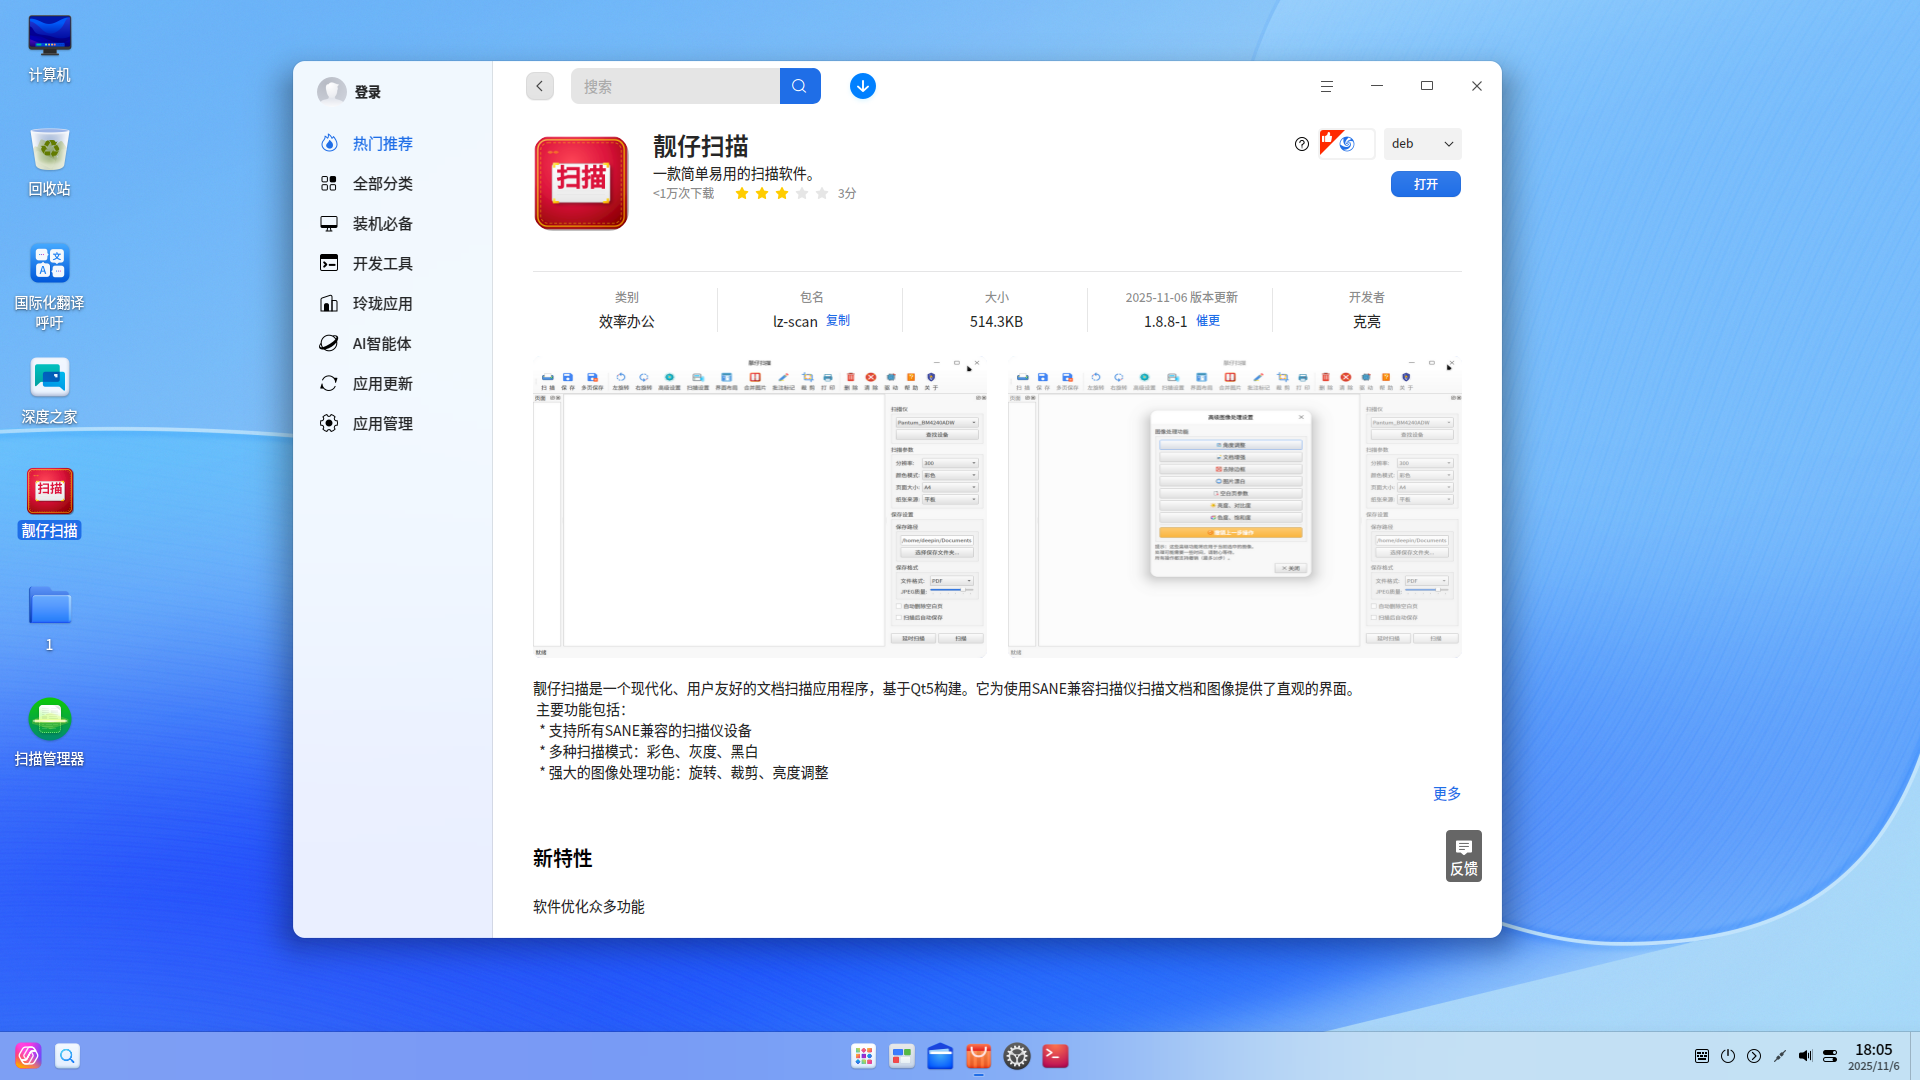Click the blue 打开 button

tap(1426, 184)
